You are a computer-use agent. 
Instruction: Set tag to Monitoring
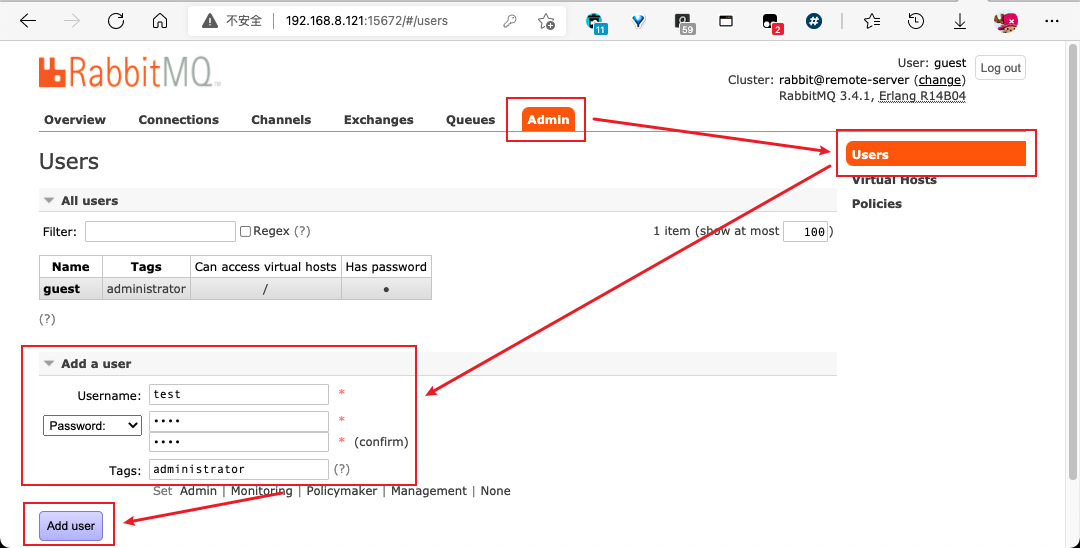click(261, 491)
